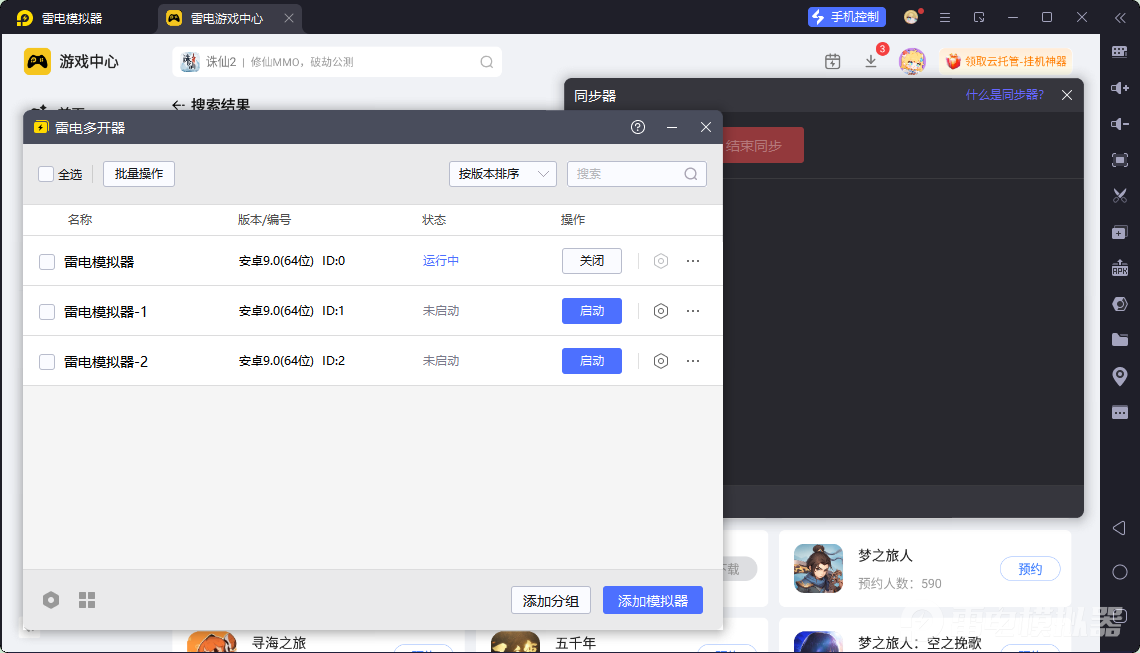Check the 雷电模拟器-2 row checkbox
The image size is (1140, 653).
click(x=47, y=360)
